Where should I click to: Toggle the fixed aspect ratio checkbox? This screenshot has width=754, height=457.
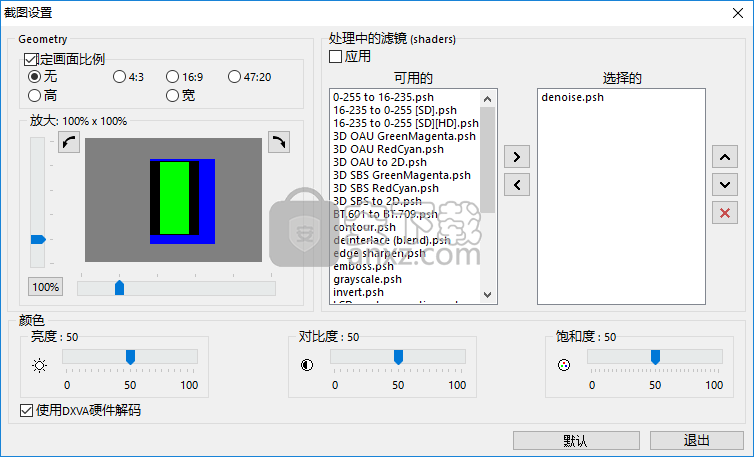point(30,59)
